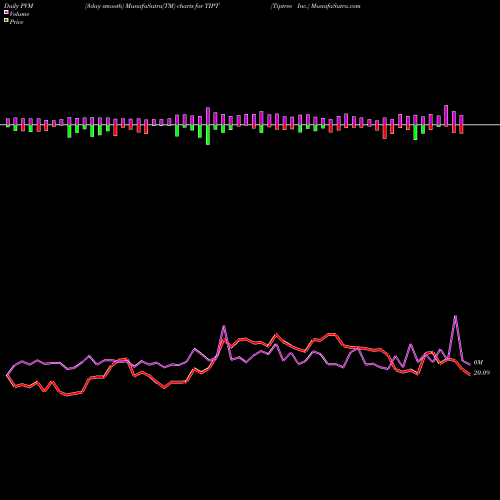Screen dimensions: 500x500
Task: Click the '(3day smooth) MunafaSutra(TM) charts for TIPT' heading
Action: coord(152,6)
